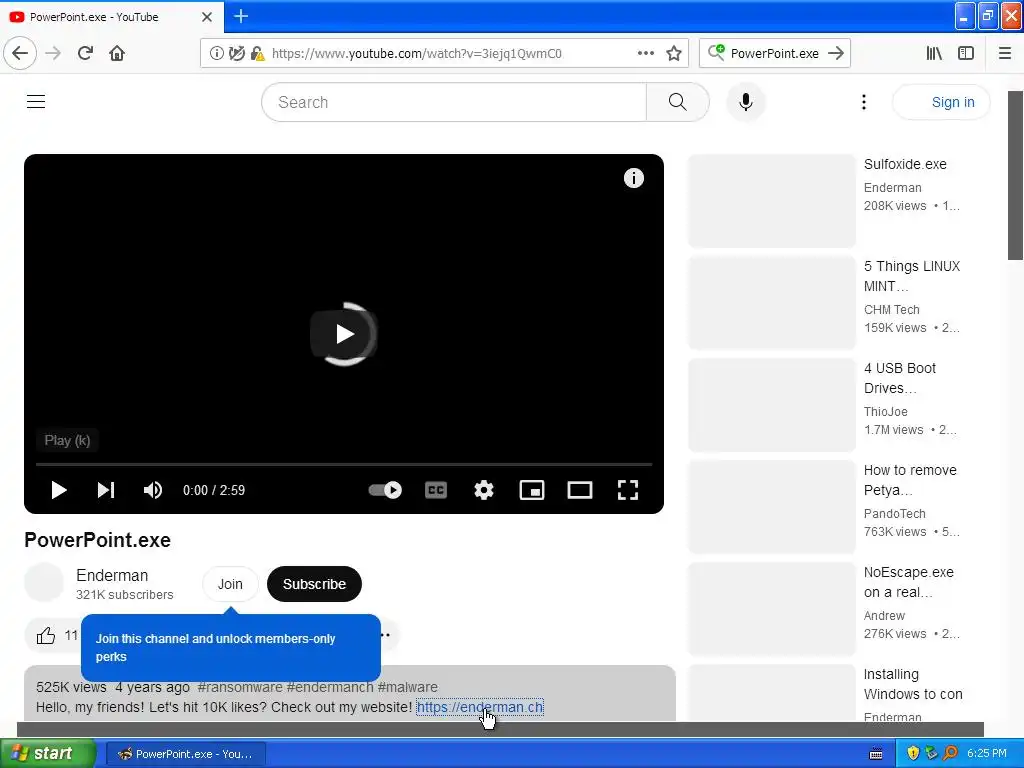Click the system clock 6:25 PM

[x=987, y=754]
